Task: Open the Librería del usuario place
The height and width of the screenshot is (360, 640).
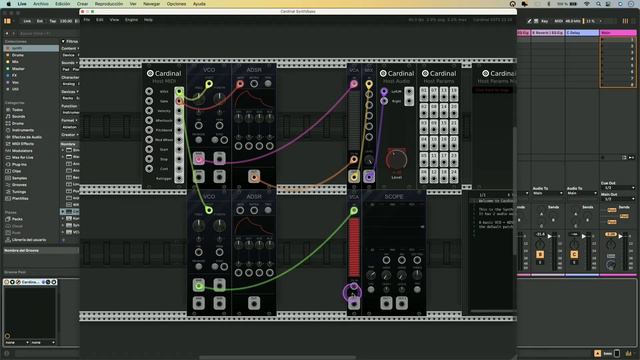Action: click(29, 240)
